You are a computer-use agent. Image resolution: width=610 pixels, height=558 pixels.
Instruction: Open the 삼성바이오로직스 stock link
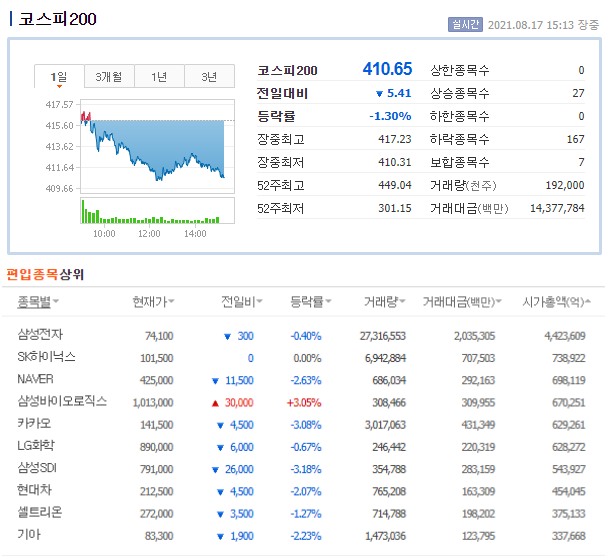[62, 401]
